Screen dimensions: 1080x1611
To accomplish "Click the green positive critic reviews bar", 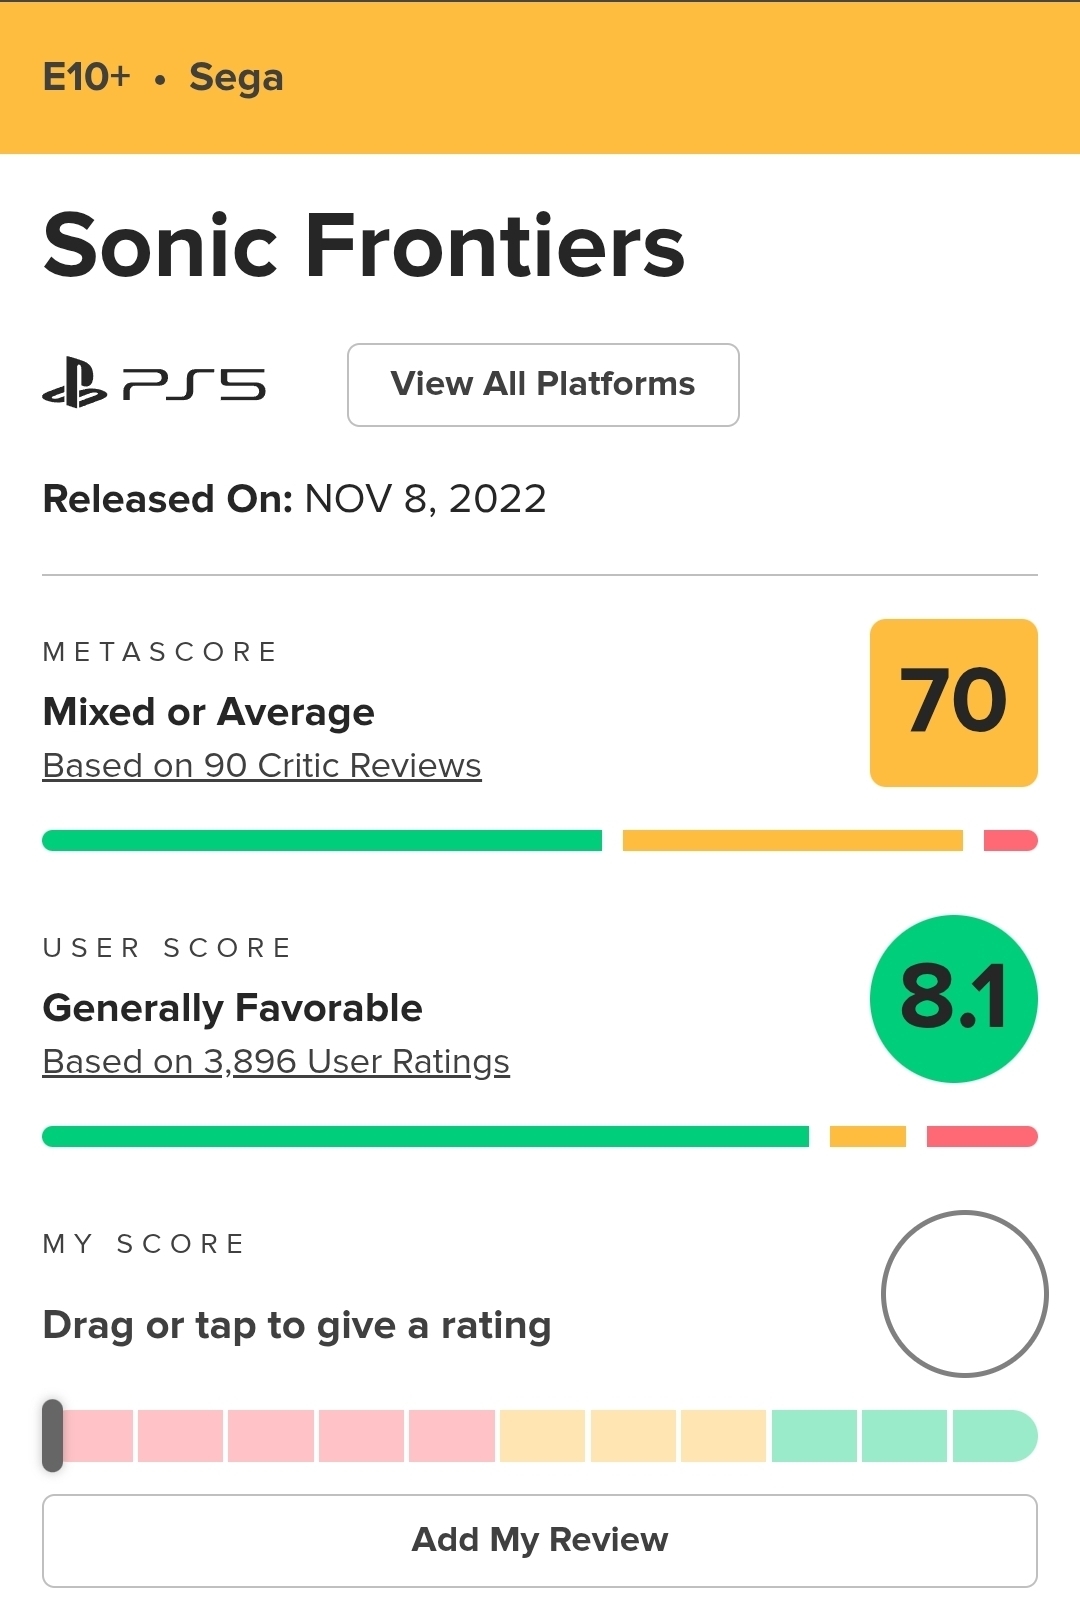I will point(322,841).
